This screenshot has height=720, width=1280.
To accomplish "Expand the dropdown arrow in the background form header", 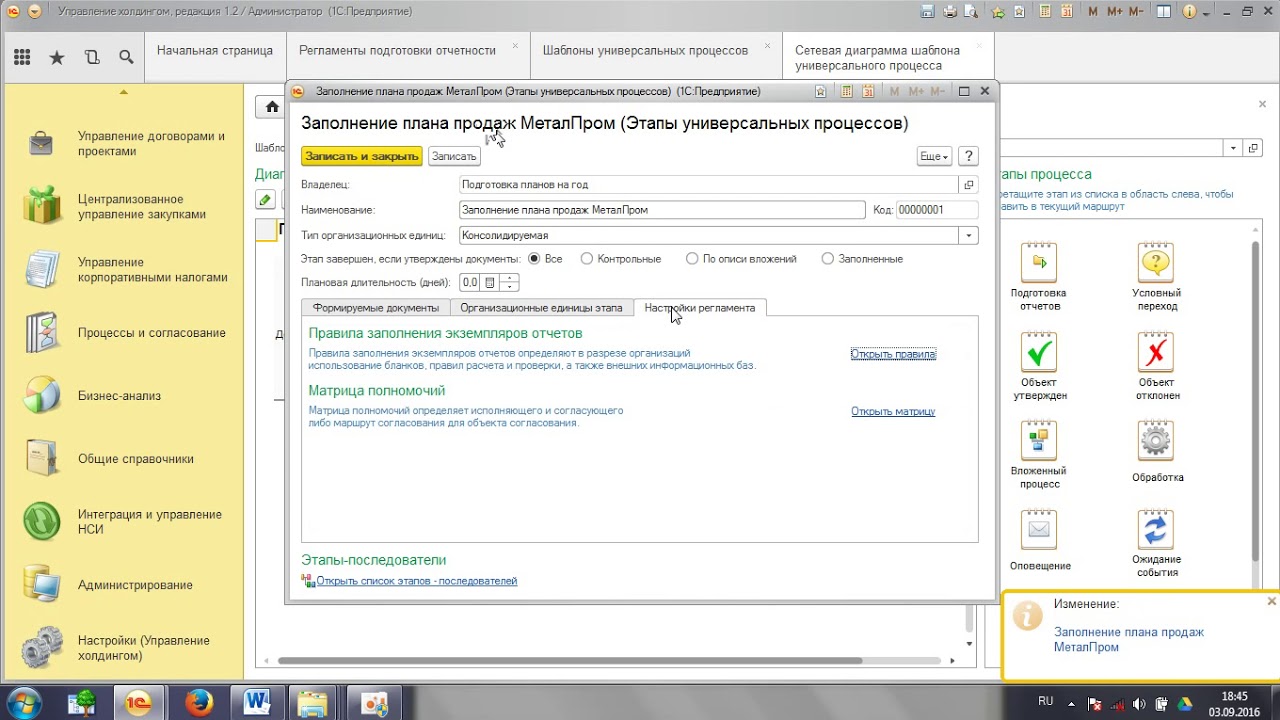I will (x=1234, y=148).
